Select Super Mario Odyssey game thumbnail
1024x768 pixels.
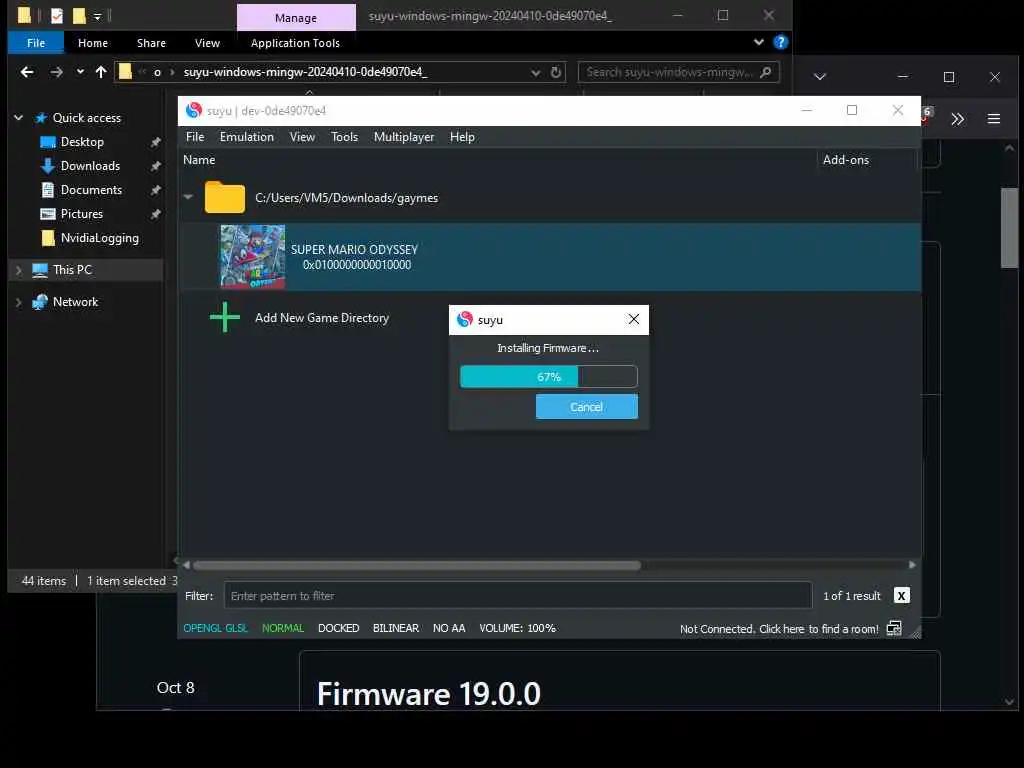coord(253,257)
